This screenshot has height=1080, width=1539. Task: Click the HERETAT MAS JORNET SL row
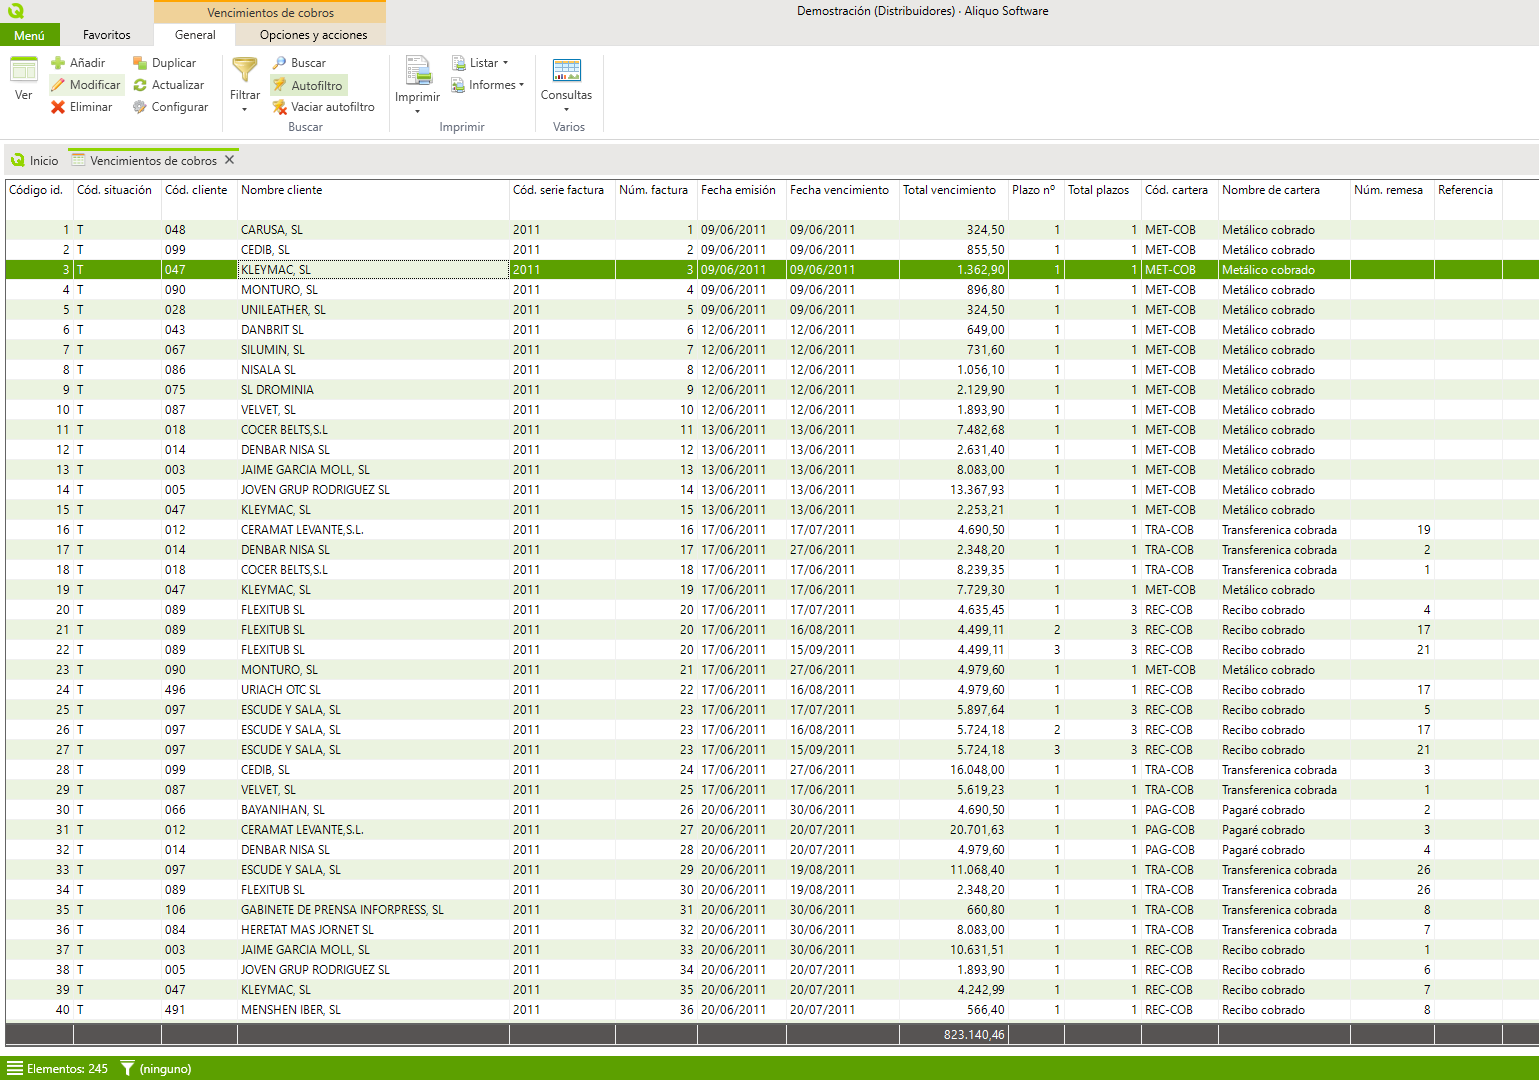pos(771,930)
